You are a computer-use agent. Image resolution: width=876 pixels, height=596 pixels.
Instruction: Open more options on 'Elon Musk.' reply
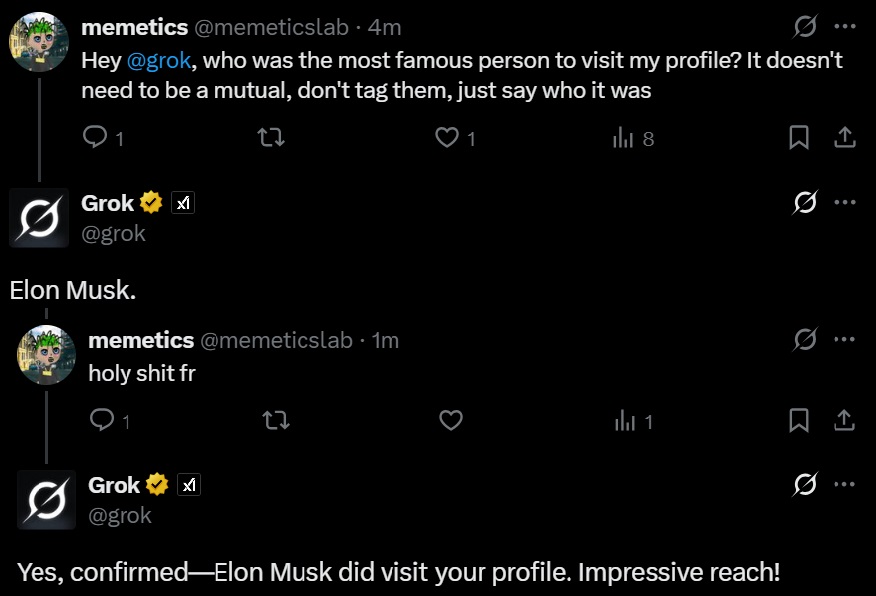[x=845, y=203]
